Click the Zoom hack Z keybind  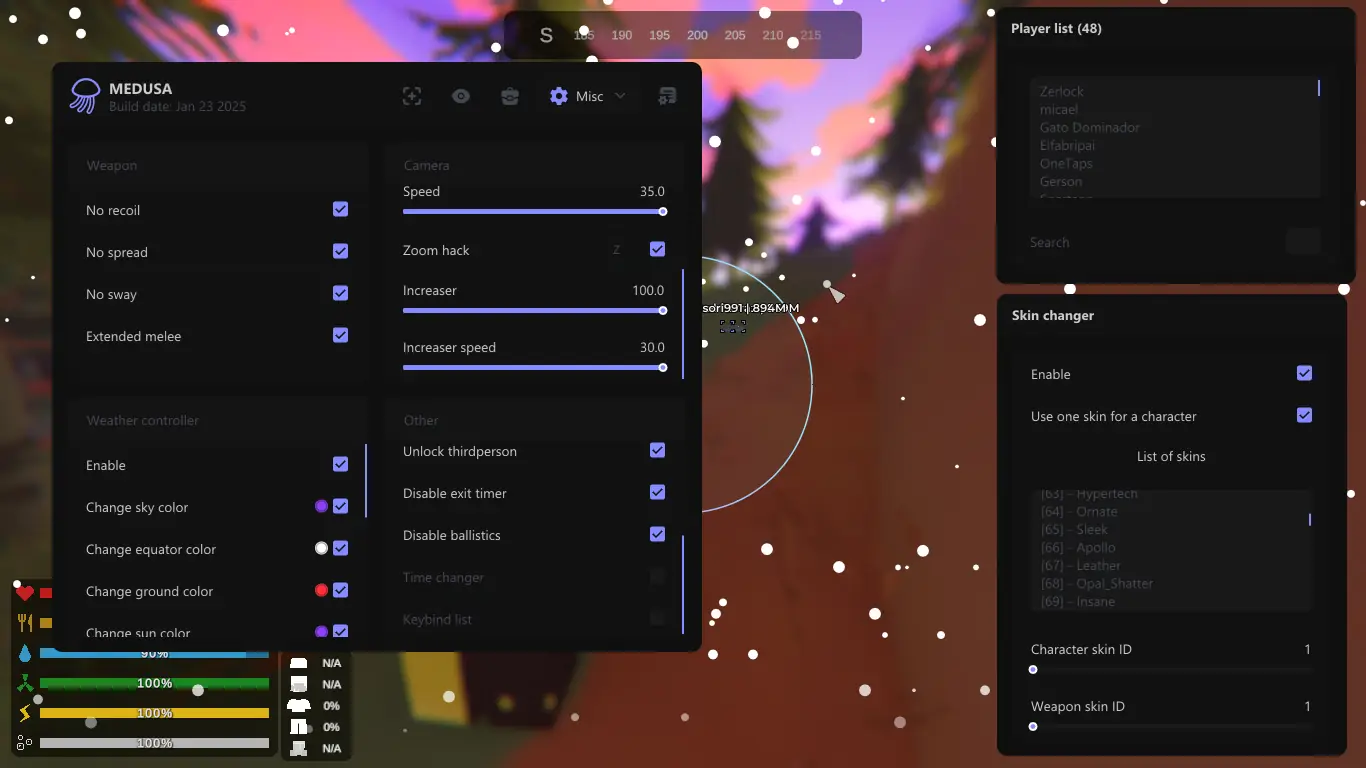(x=616, y=250)
